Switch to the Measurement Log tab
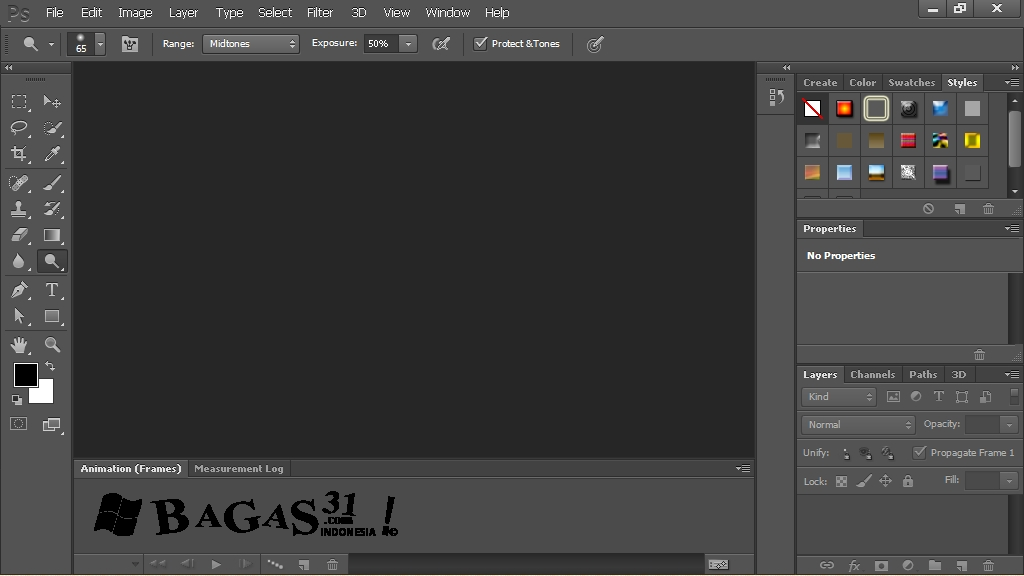This screenshot has height=576, width=1024. pyautogui.click(x=239, y=468)
